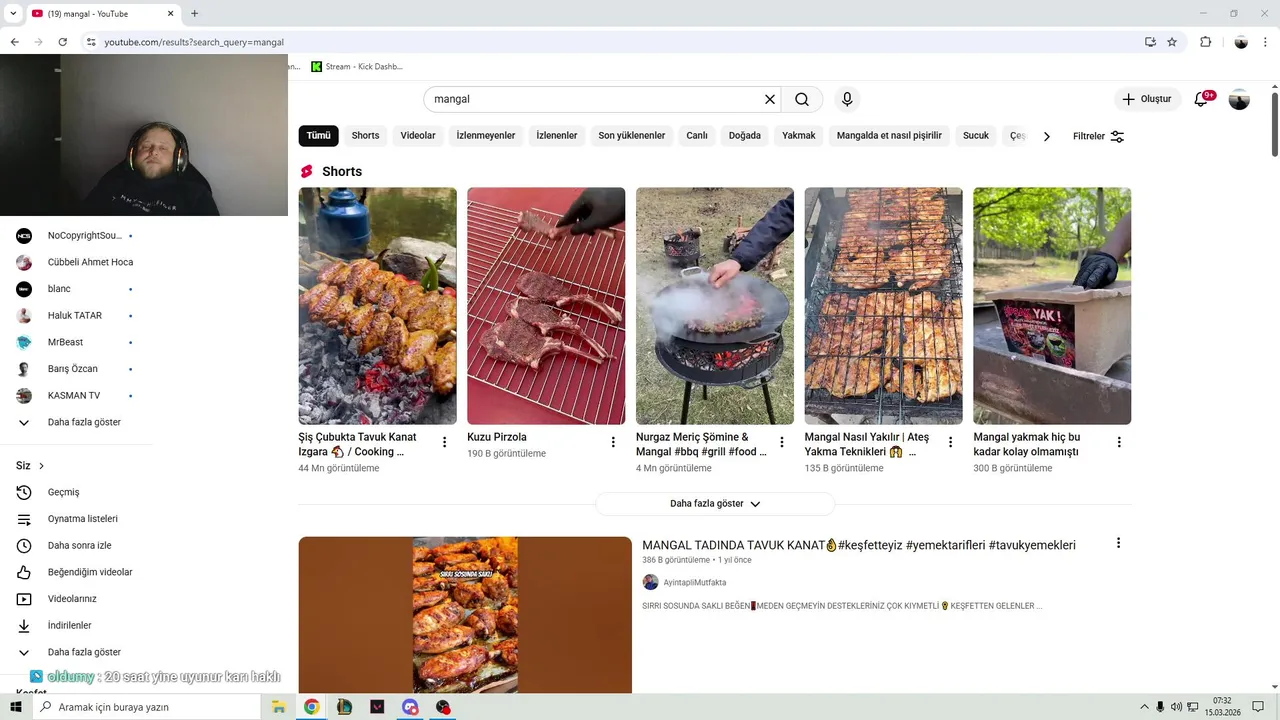Click the voice search microphone icon
The height and width of the screenshot is (720, 1280).
point(847,99)
